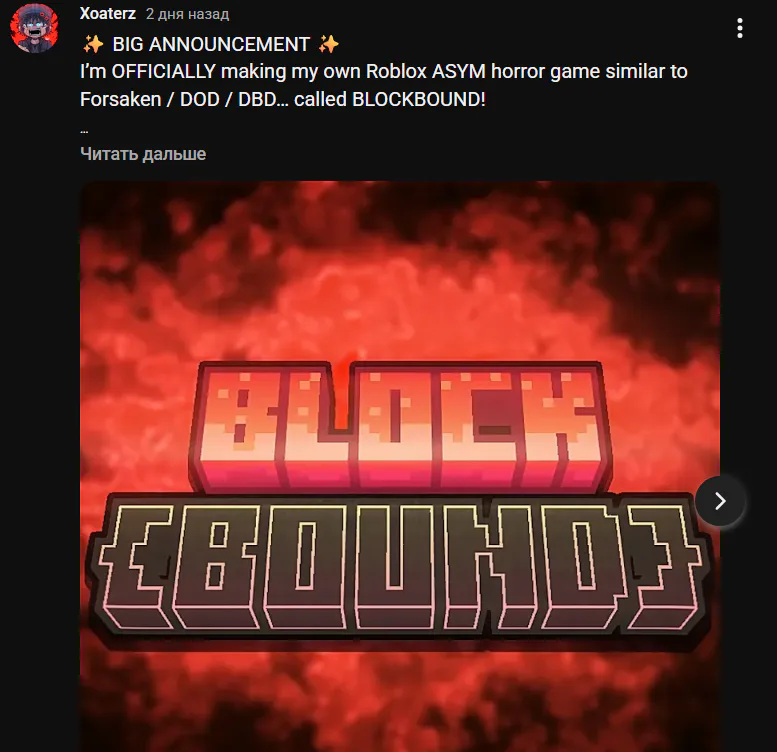Go to the next image in carousel

(720, 501)
